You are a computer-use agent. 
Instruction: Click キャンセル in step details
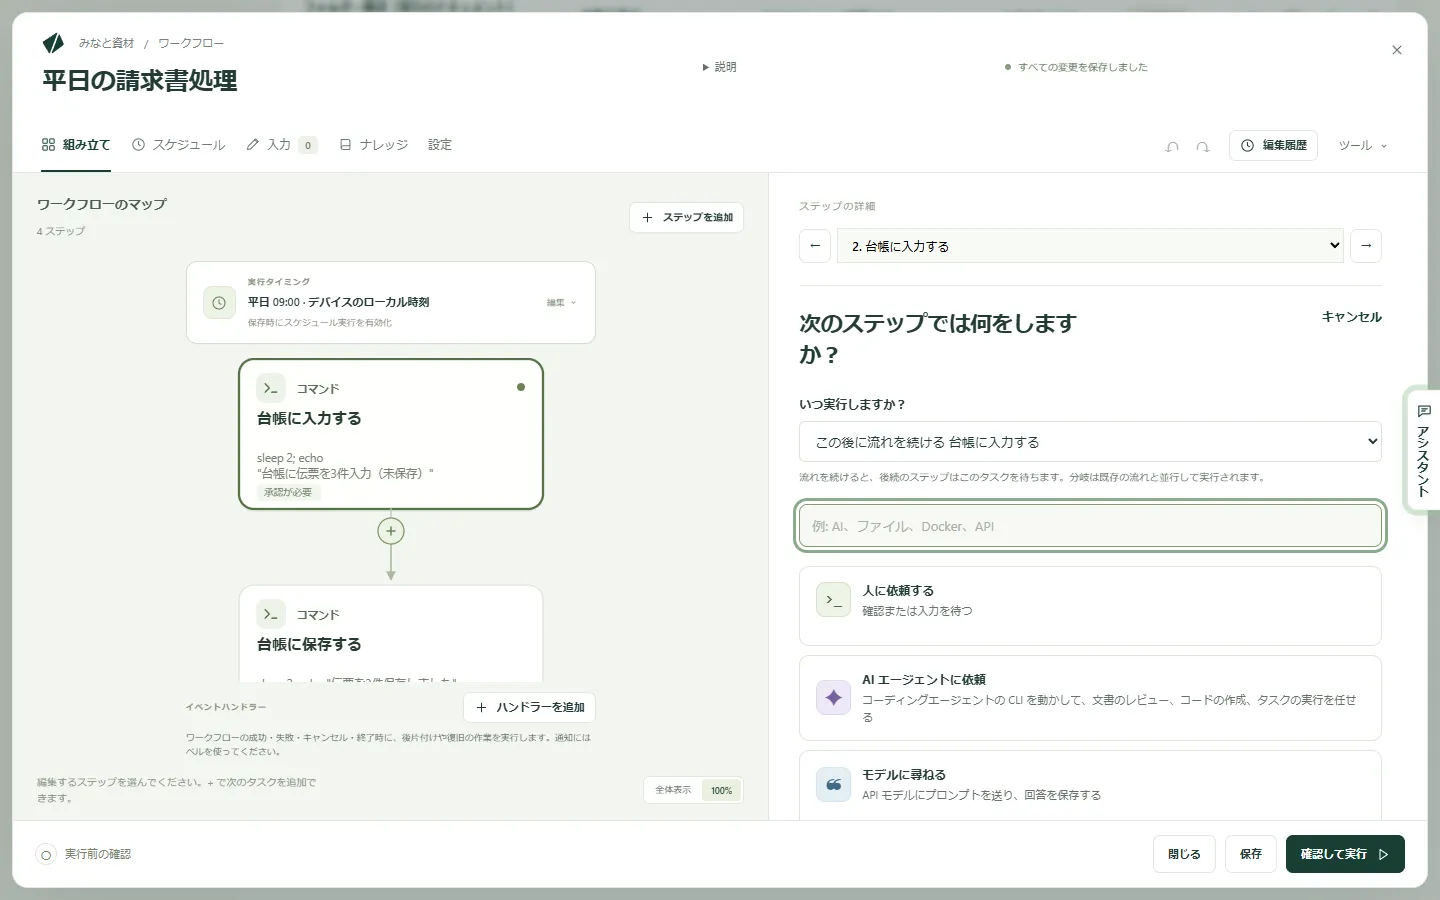[x=1352, y=317]
